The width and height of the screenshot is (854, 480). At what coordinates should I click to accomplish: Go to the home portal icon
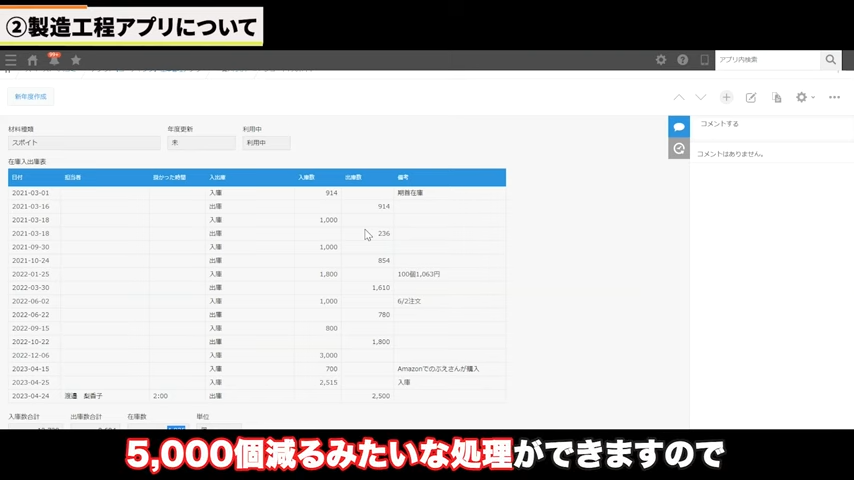[33, 60]
